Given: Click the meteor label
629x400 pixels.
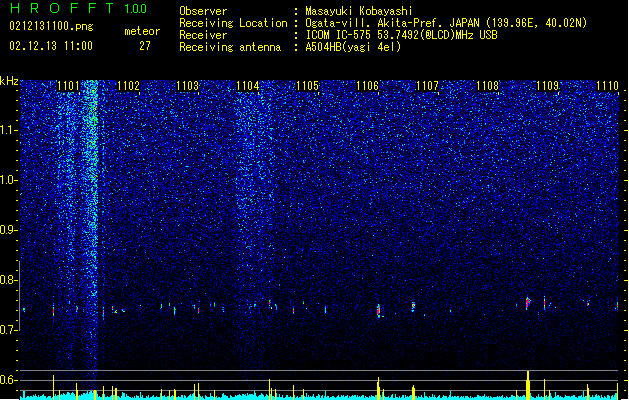Looking at the screenshot, I should coord(142,31).
